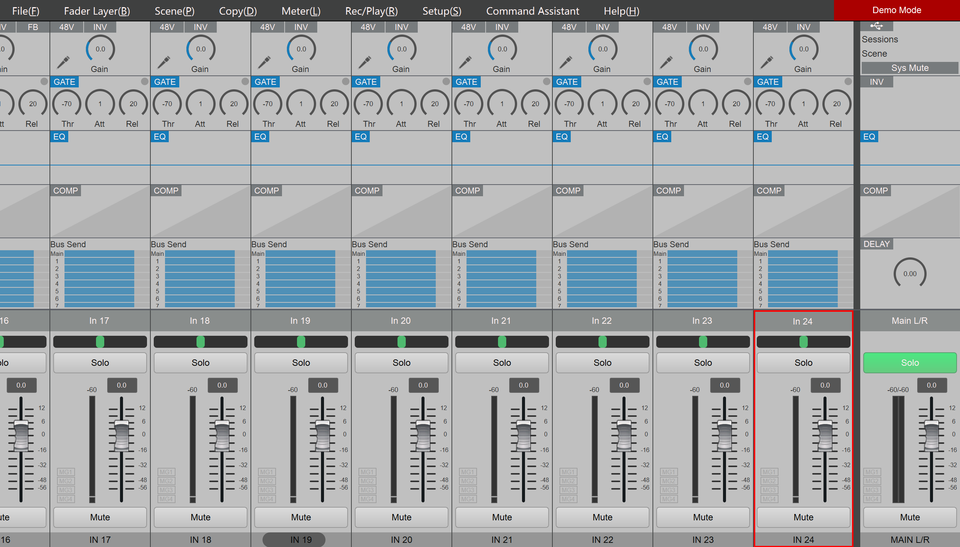
Task: Open the Scene menu in menu bar
Action: pos(174,11)
